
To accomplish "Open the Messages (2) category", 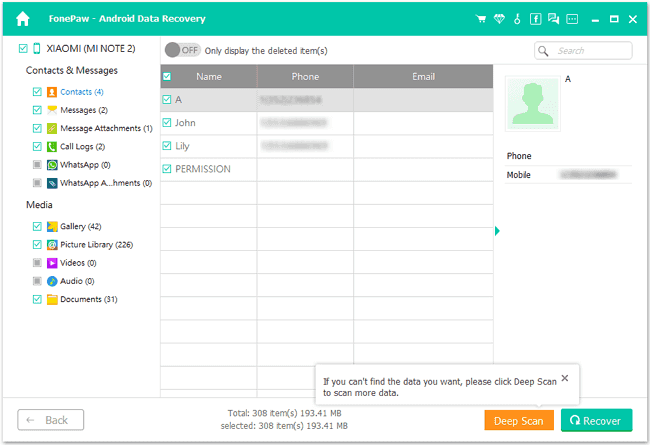I will (84, 110).
